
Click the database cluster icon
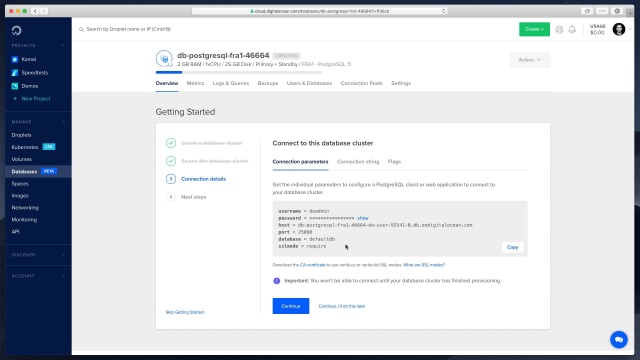coord(164,59)
